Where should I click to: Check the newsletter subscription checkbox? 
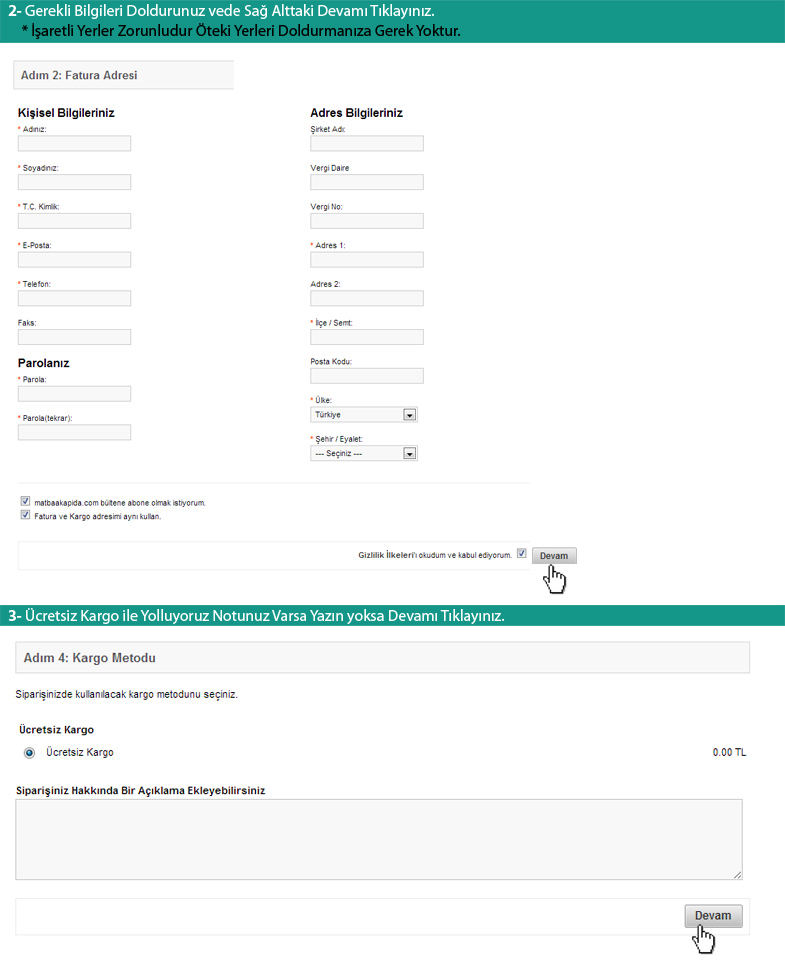pos(25,502)
